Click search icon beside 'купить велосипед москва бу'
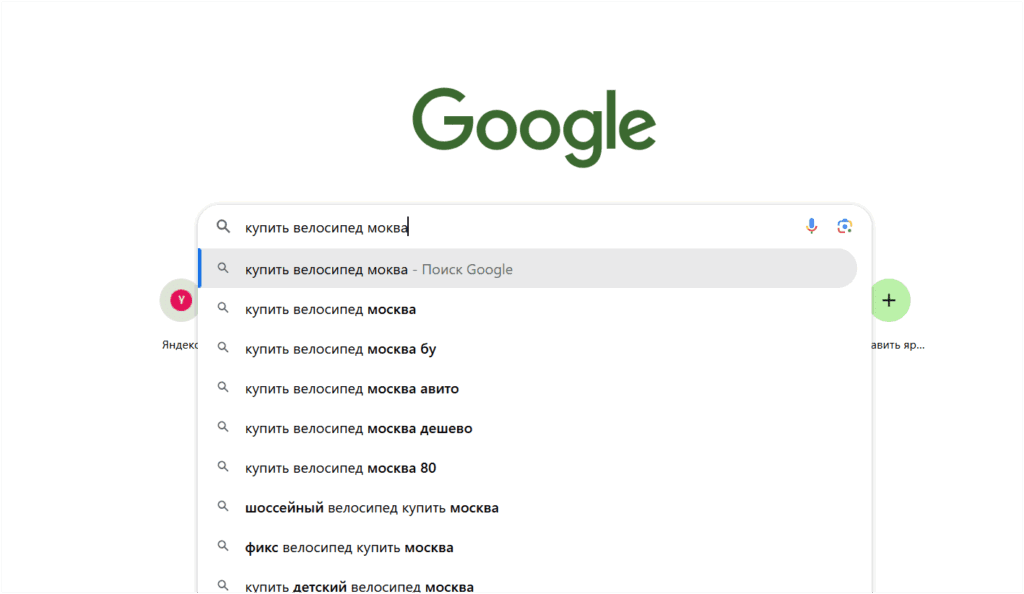This screenshot has width=1024, height=594. point(223,347)
